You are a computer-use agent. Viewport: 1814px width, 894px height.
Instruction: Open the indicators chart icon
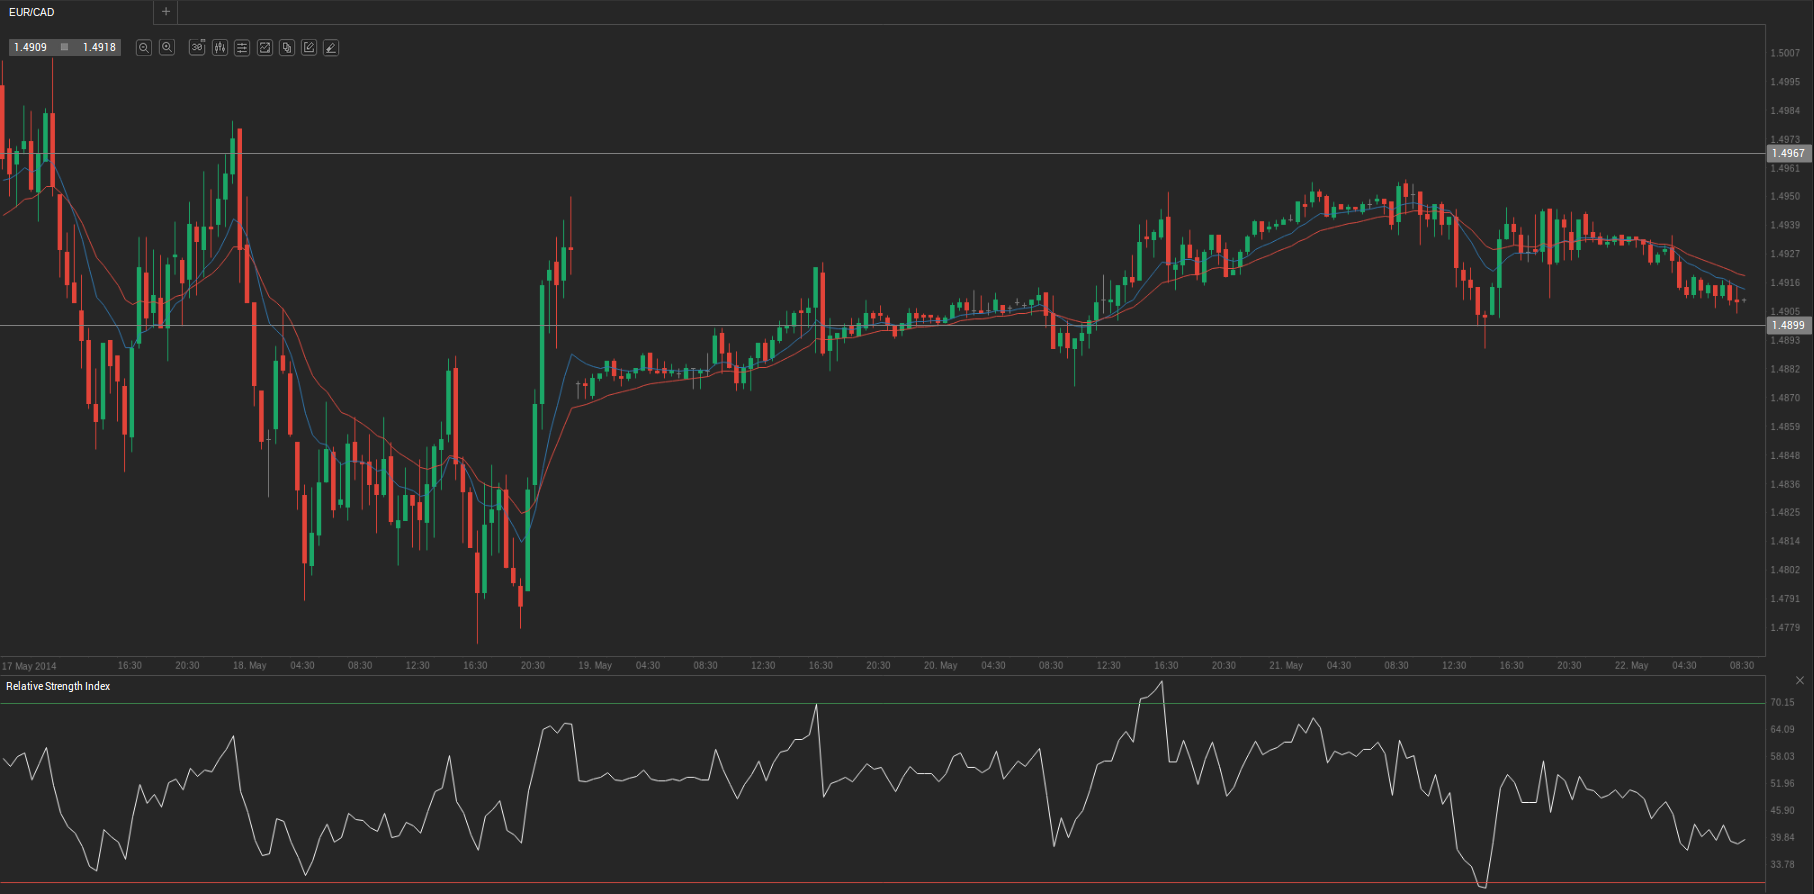pyautogui.click(x=265, y=47)
